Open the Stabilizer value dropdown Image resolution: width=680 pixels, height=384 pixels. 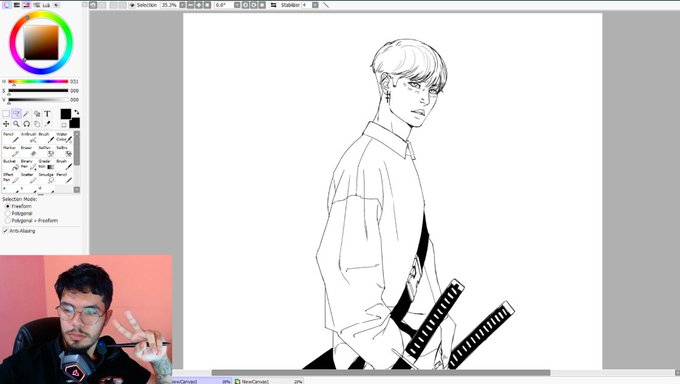[x=315, y=5]
